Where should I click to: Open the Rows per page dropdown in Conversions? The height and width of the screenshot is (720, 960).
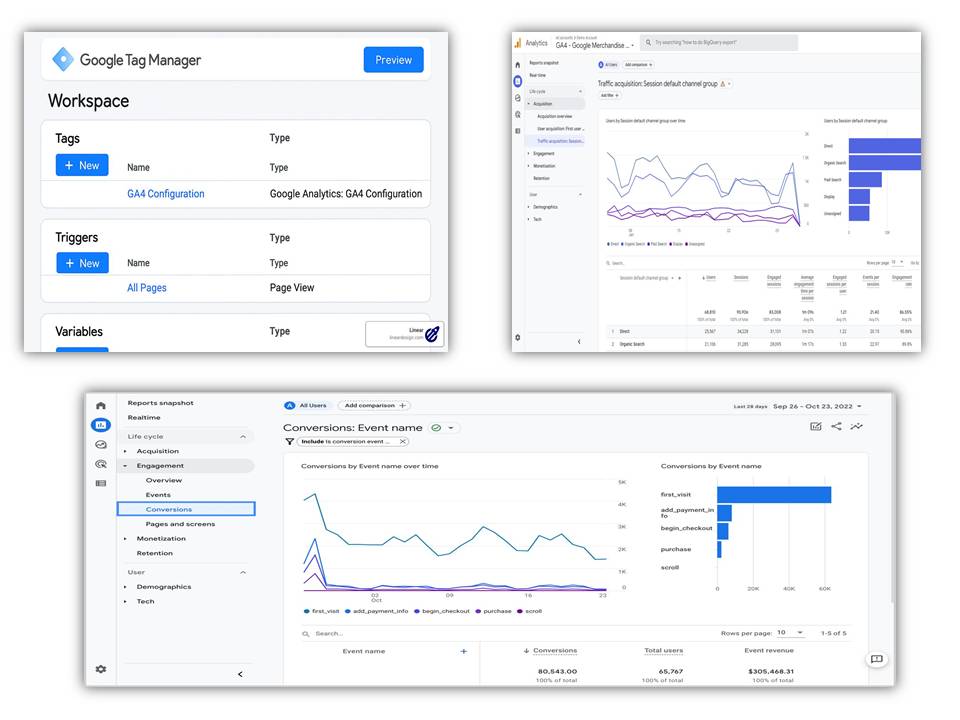(790, 632)
